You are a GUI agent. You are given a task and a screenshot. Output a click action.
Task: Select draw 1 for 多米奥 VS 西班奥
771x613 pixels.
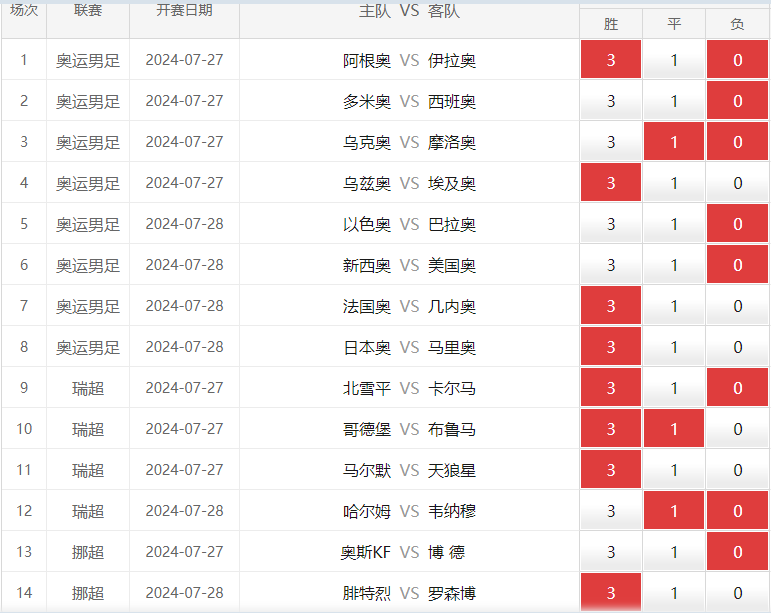674,101
